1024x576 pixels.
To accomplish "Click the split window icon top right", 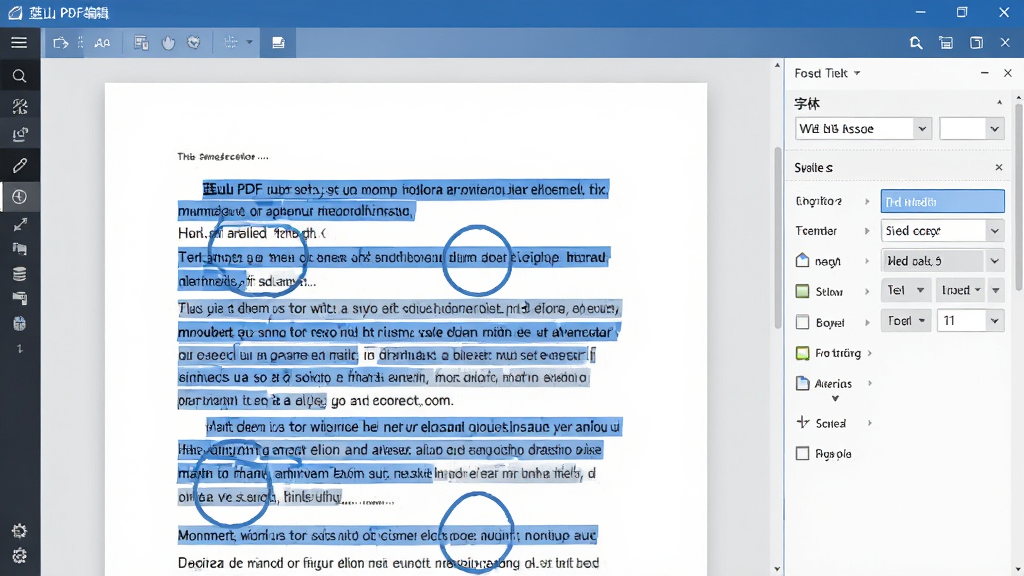I will (976, 43).
